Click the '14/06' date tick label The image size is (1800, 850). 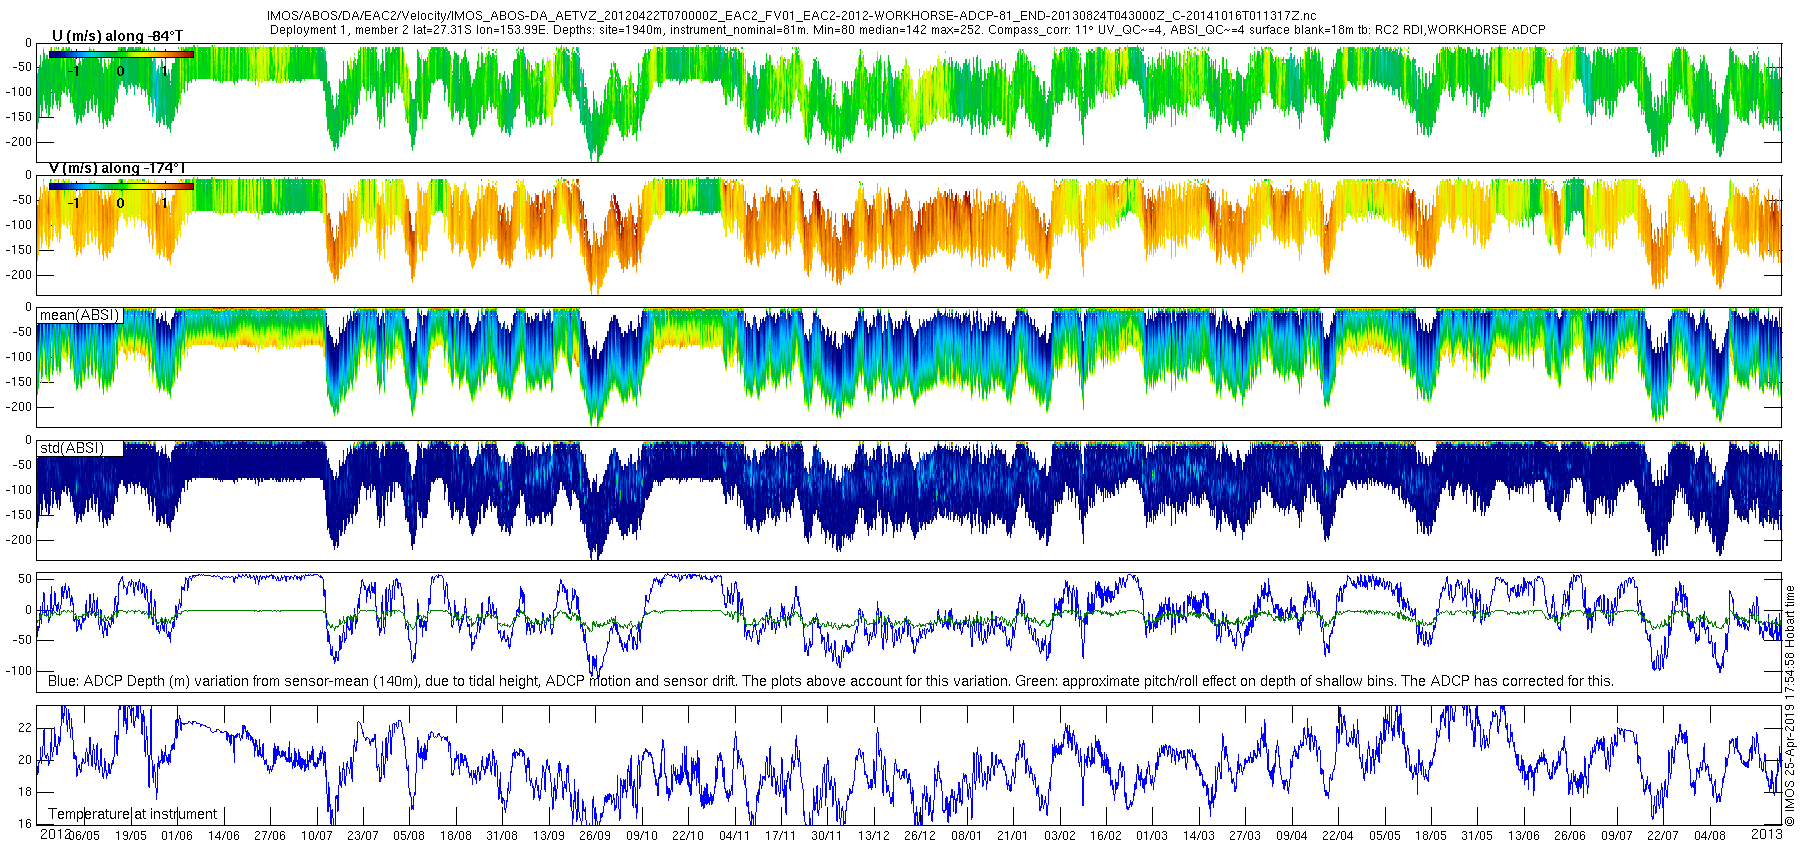[223, 836]
